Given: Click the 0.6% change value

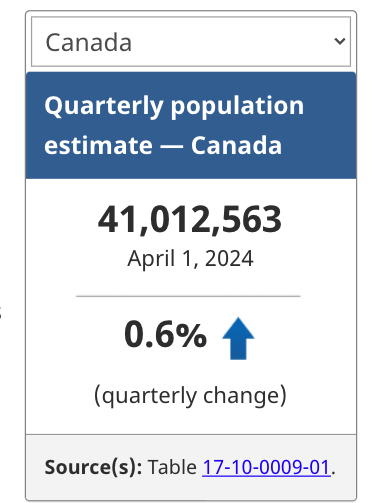Looking at the screenshot, I should pyautogui.click(x=166, y=334).
